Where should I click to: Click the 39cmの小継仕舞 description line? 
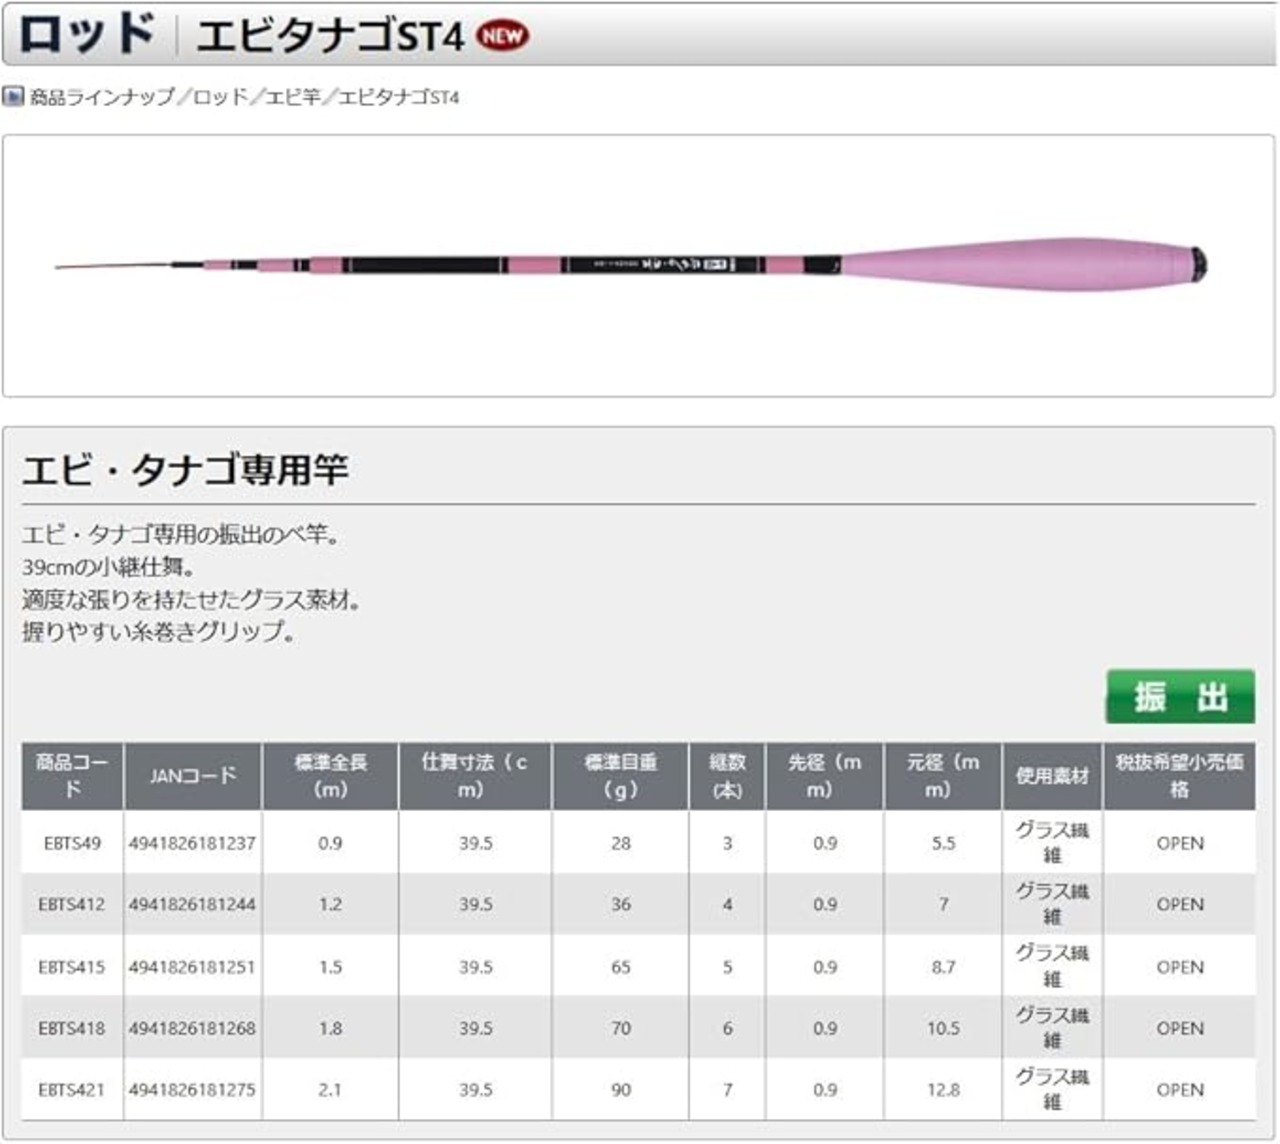(108, 567)
